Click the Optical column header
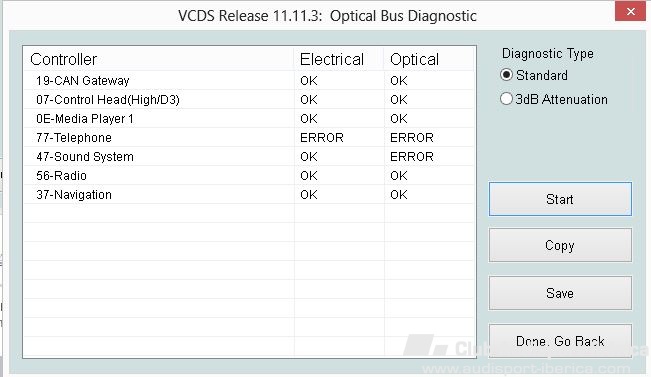Image resolution: width=651 pixels, height=377 pixels. click(429, 59)
